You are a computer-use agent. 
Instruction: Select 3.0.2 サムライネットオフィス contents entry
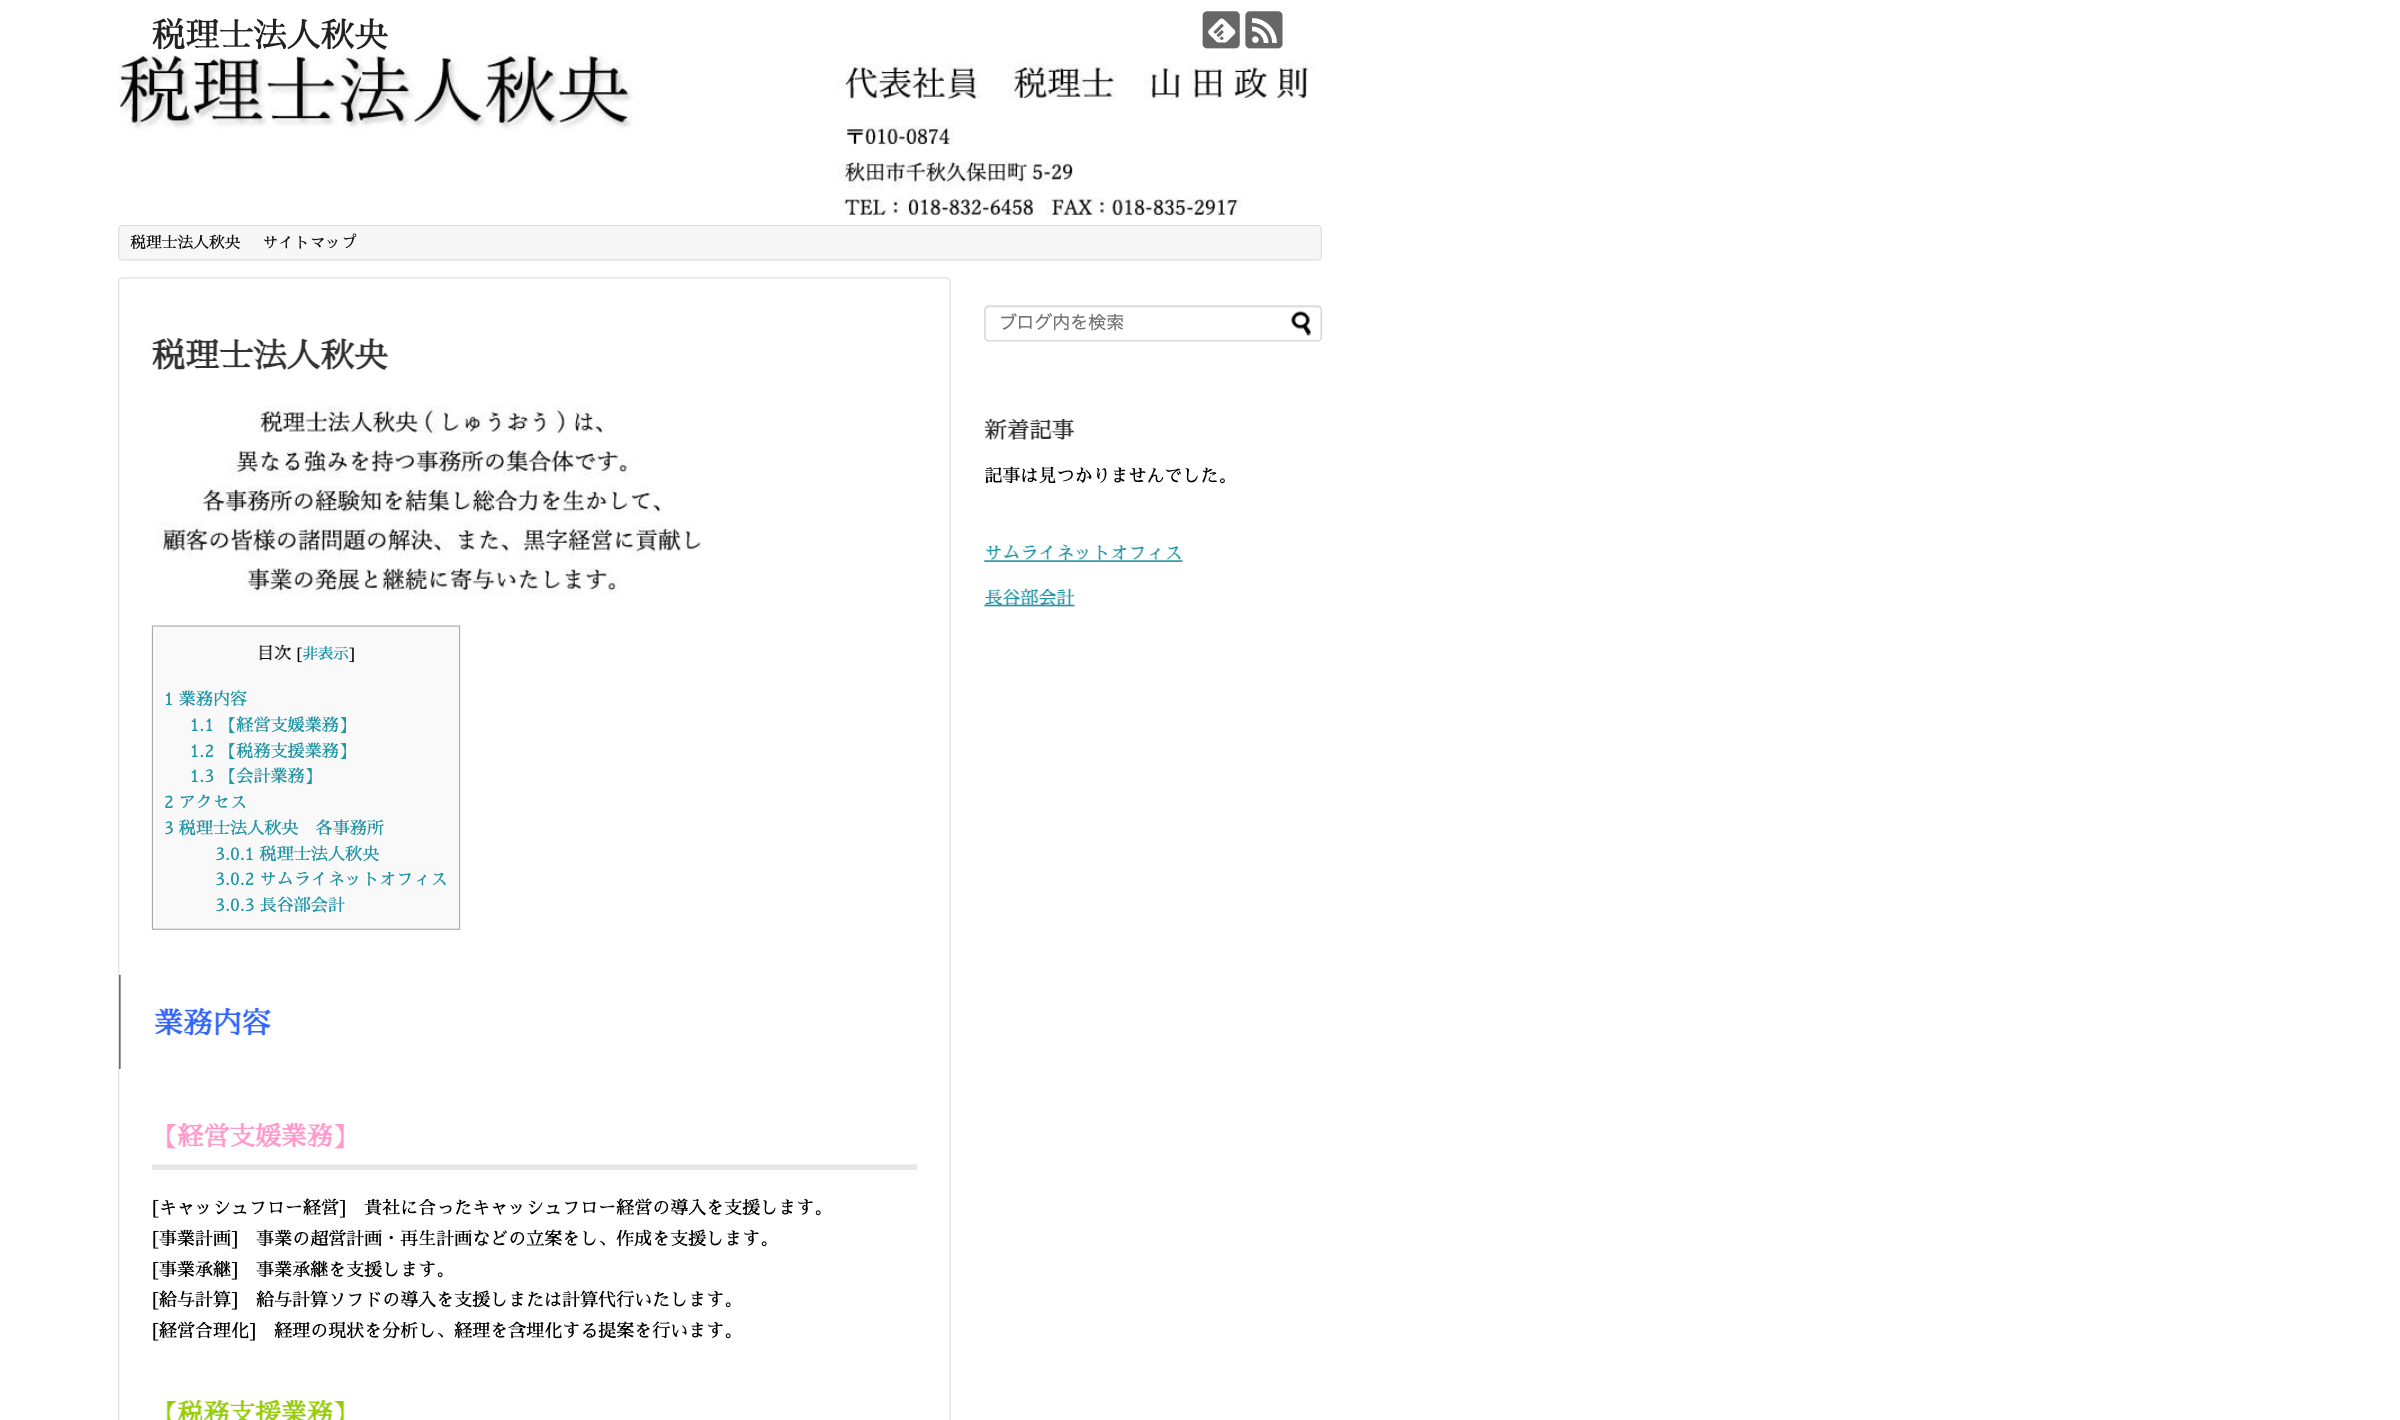point(331,879)
